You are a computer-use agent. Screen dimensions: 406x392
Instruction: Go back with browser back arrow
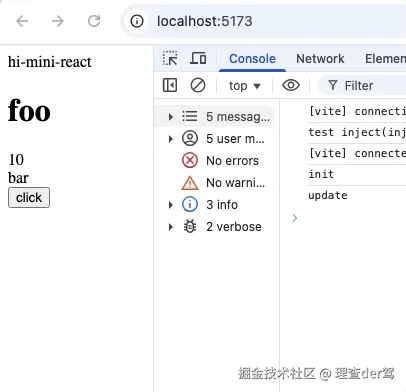[22, 21]
